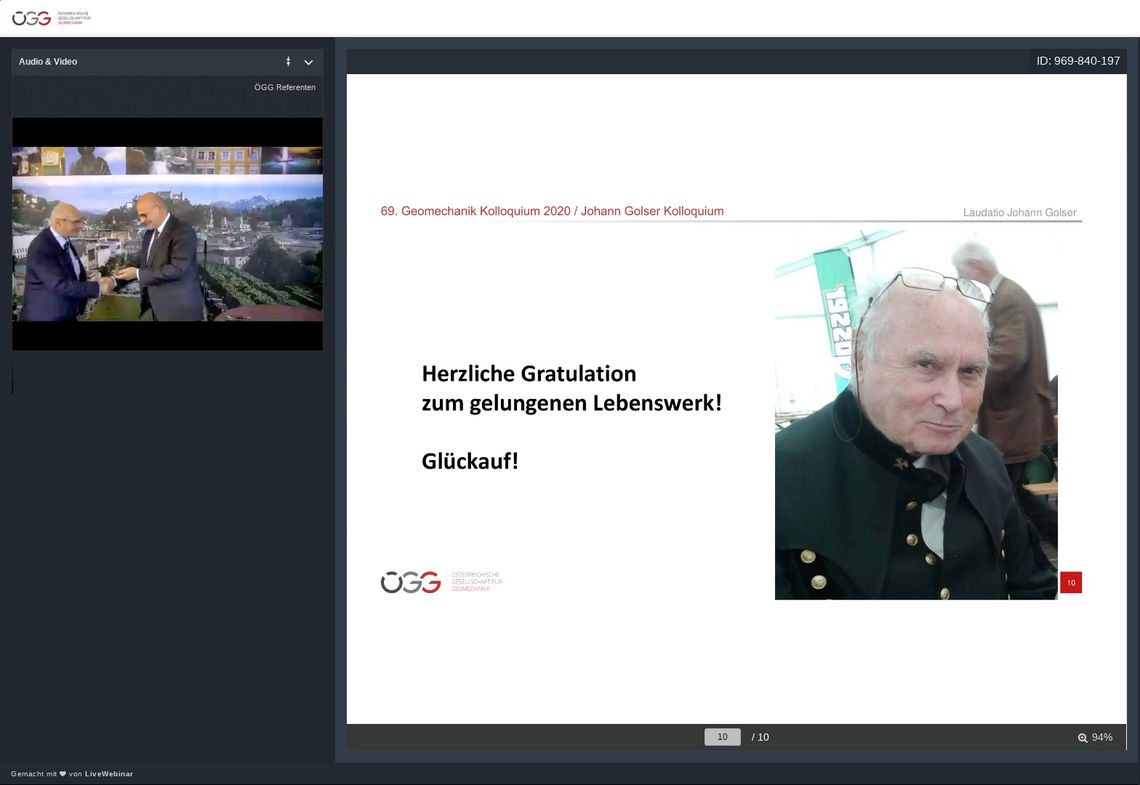Click the total page count label

tap(760, 737)
